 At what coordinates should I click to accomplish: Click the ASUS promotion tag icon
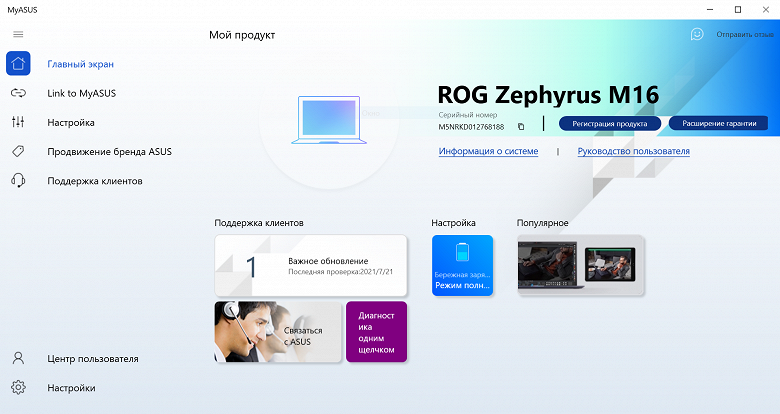tap(18, 151)
